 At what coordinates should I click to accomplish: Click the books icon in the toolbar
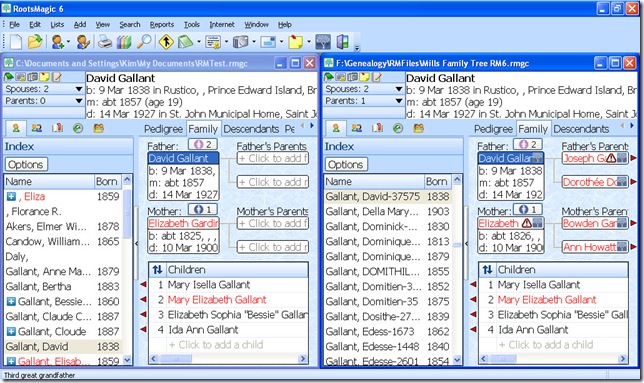[124, 41]
